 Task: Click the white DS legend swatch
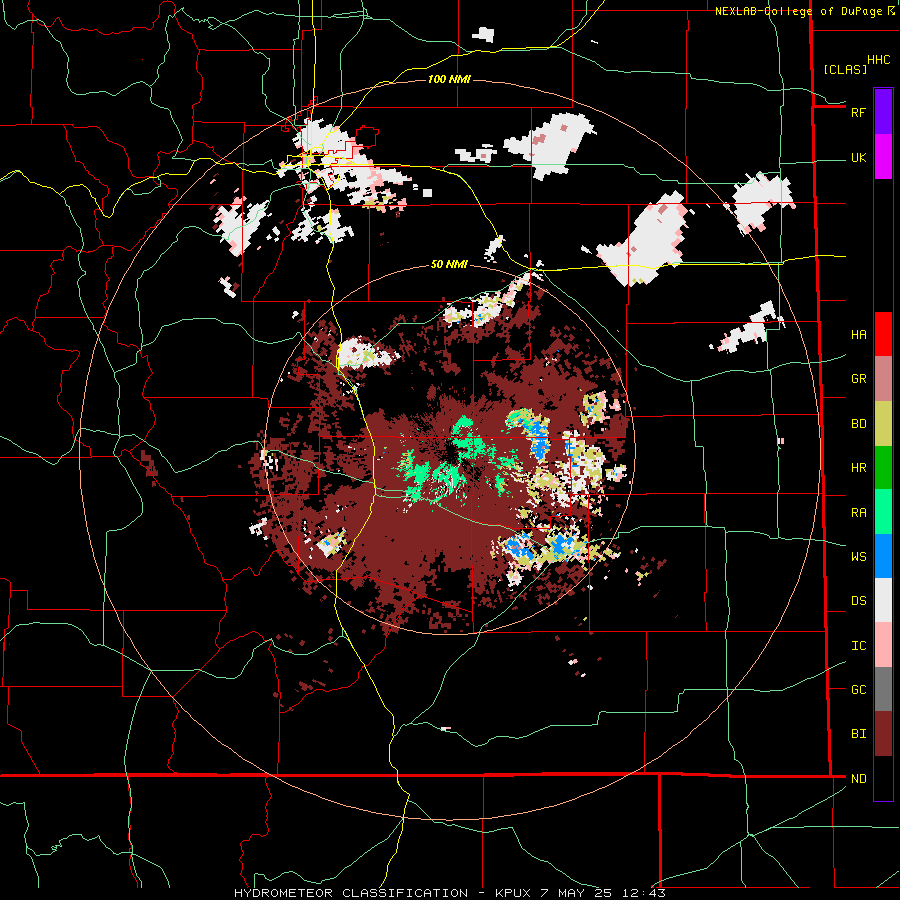(883, 600)
